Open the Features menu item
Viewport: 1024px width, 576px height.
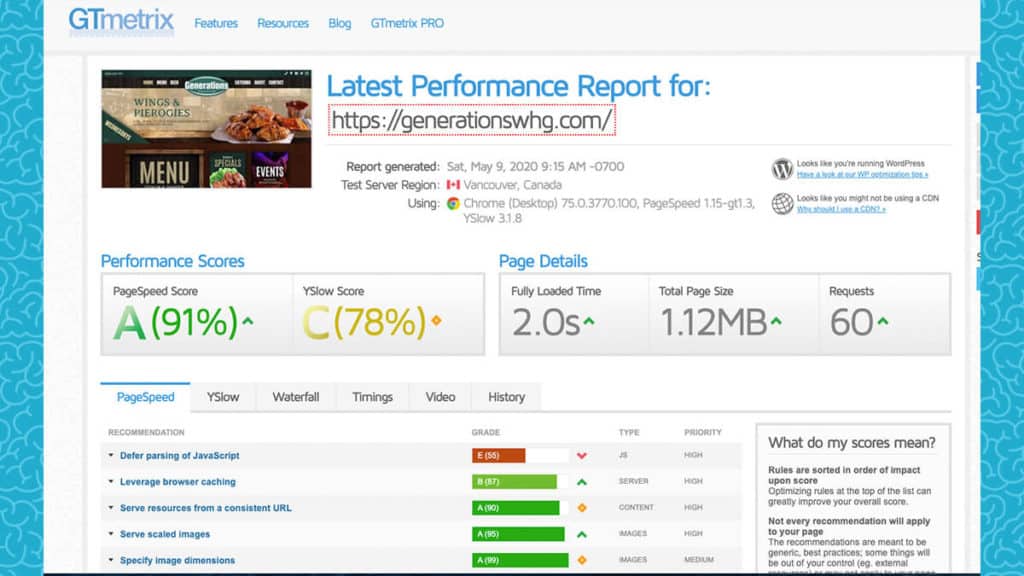click(216, 23)
